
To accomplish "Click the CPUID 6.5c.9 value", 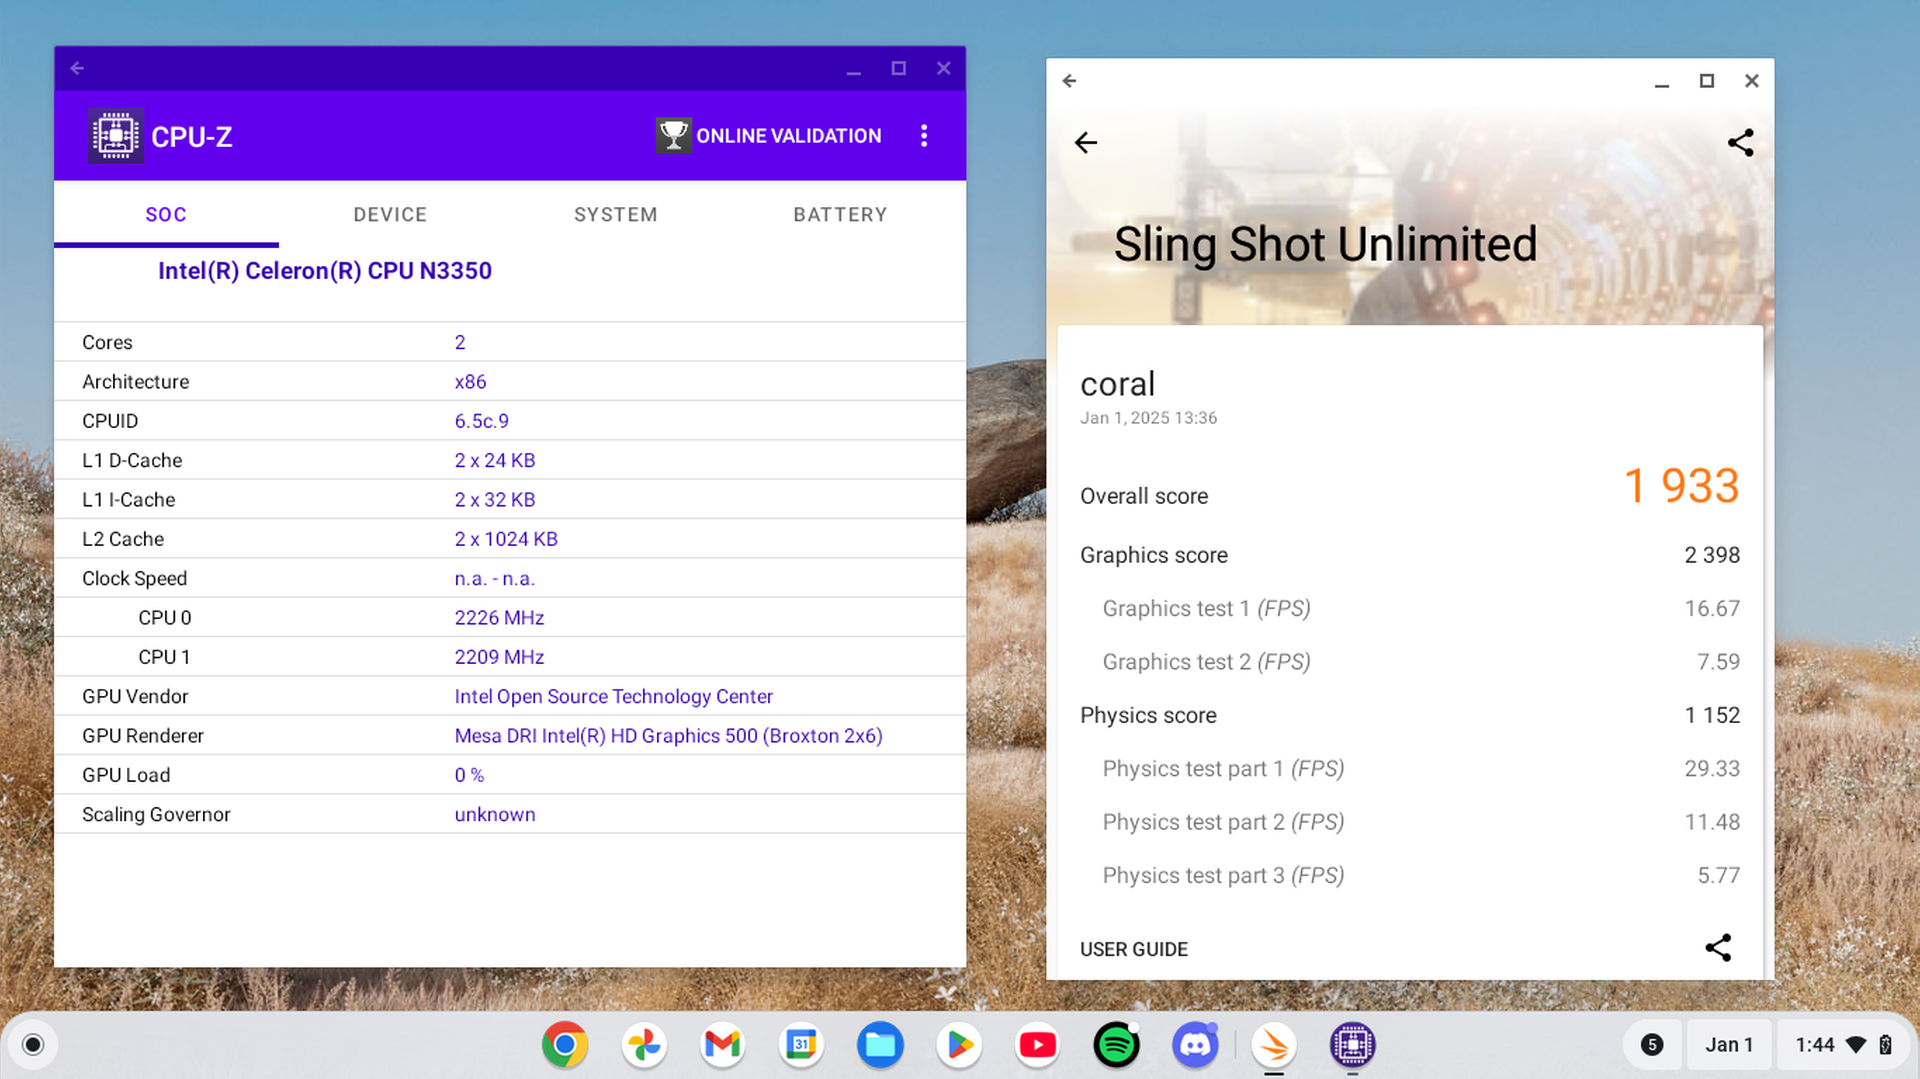I will [482, 421].
